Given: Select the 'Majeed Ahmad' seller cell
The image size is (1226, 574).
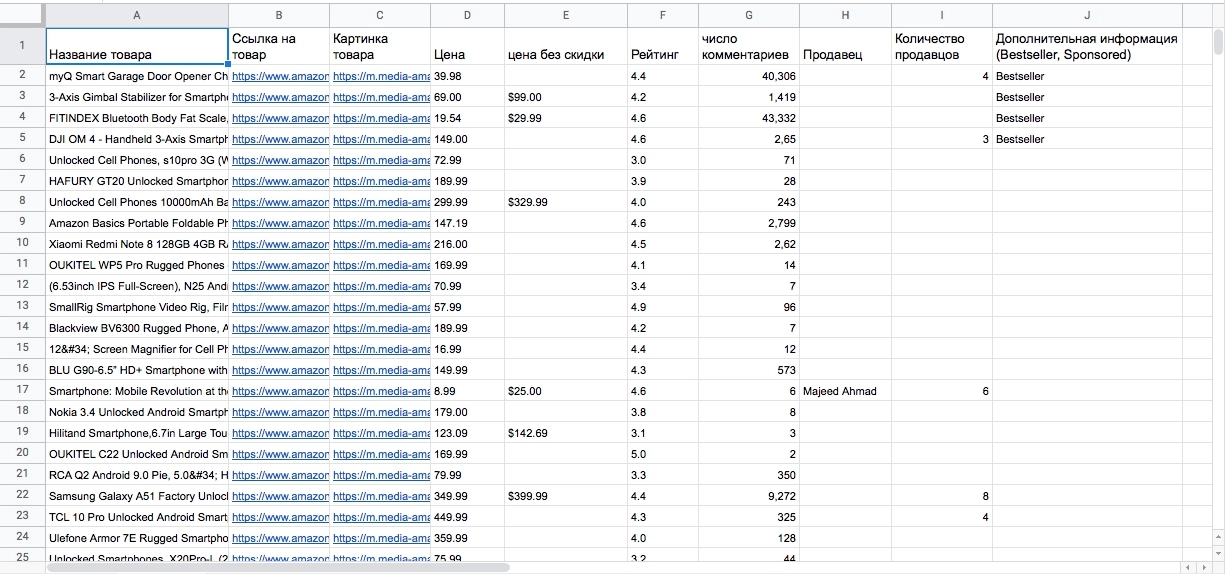Looking at the screenshot, I should click(844, 391).
